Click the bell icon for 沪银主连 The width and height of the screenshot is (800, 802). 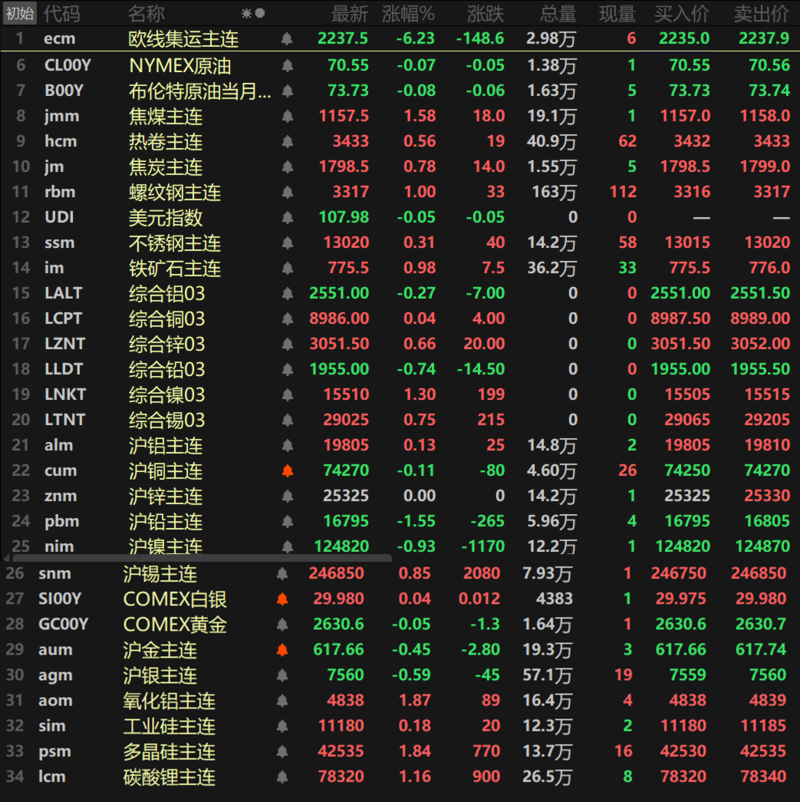tap(282, 675)
